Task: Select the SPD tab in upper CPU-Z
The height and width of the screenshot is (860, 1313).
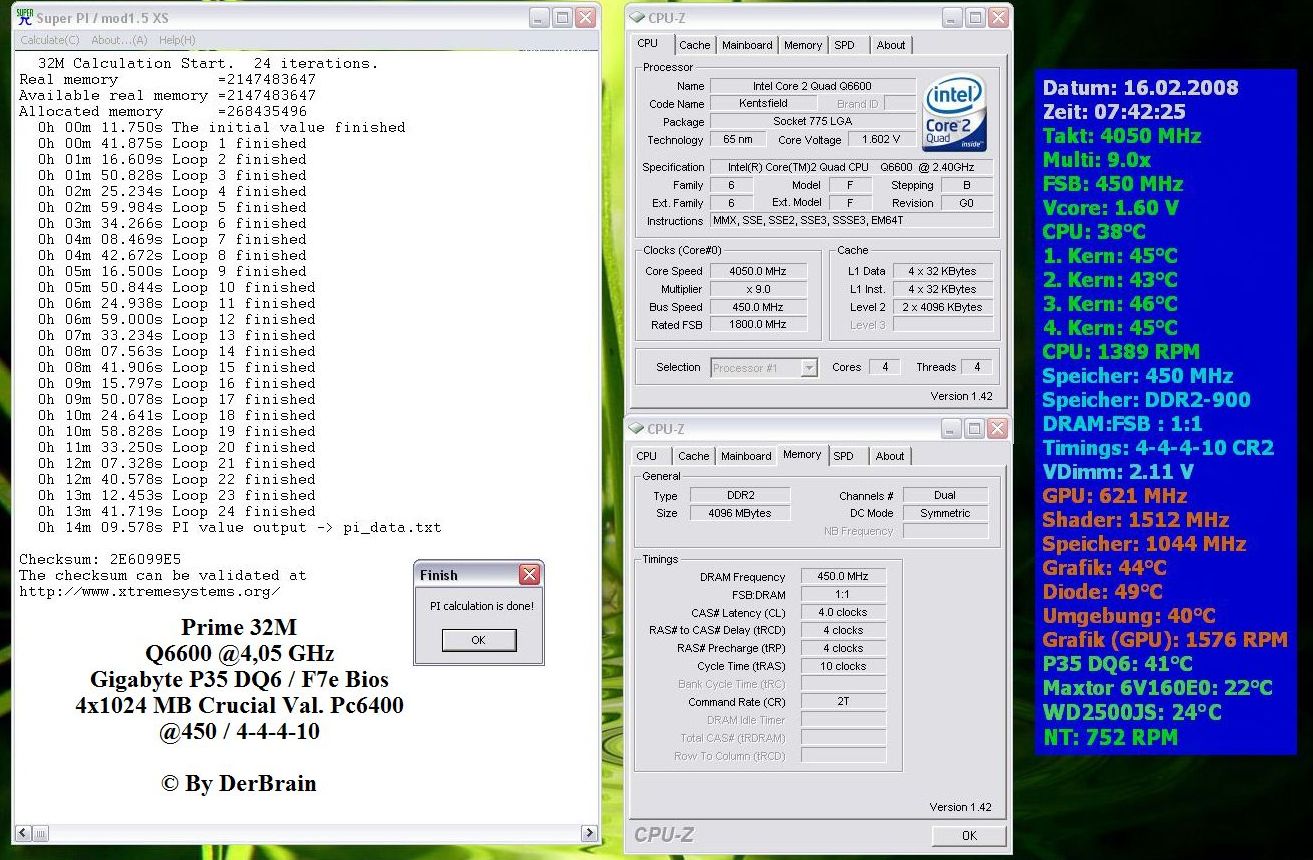Action: [844, 45]
